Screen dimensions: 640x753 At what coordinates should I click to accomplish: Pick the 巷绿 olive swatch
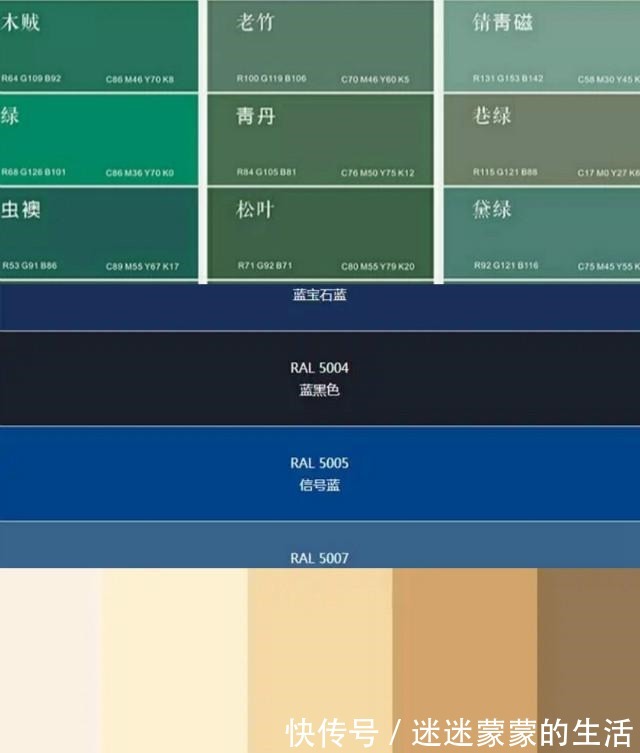coord(542,139)
